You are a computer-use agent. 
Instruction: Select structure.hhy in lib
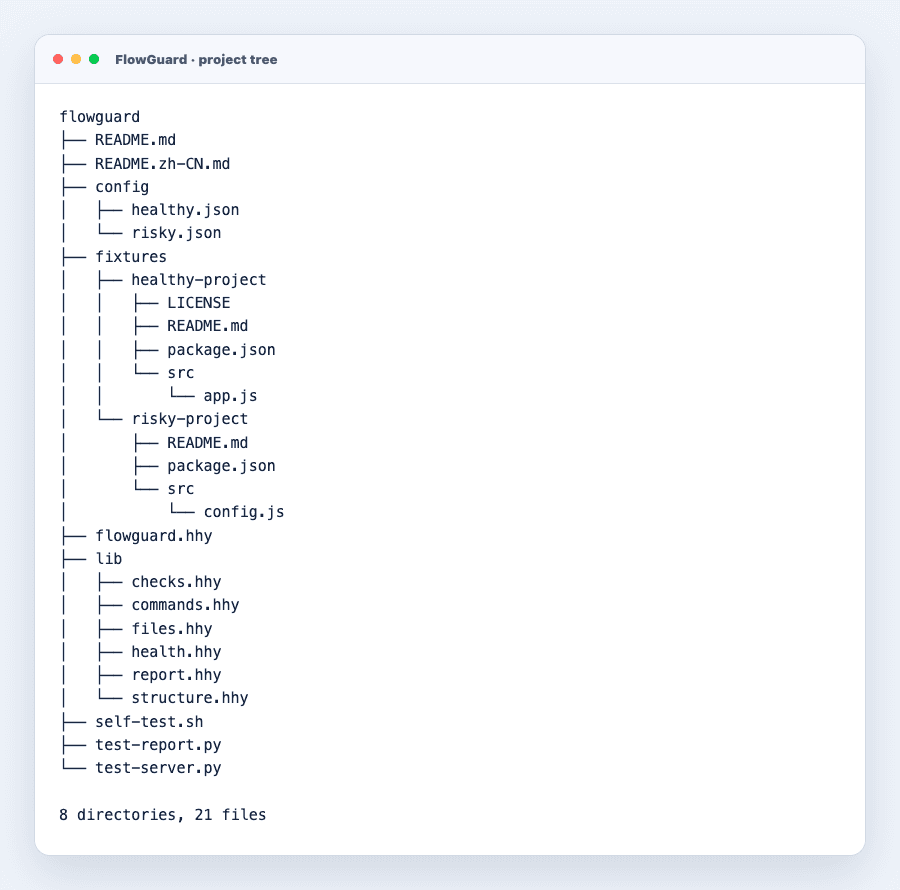(x=189, y=698)
